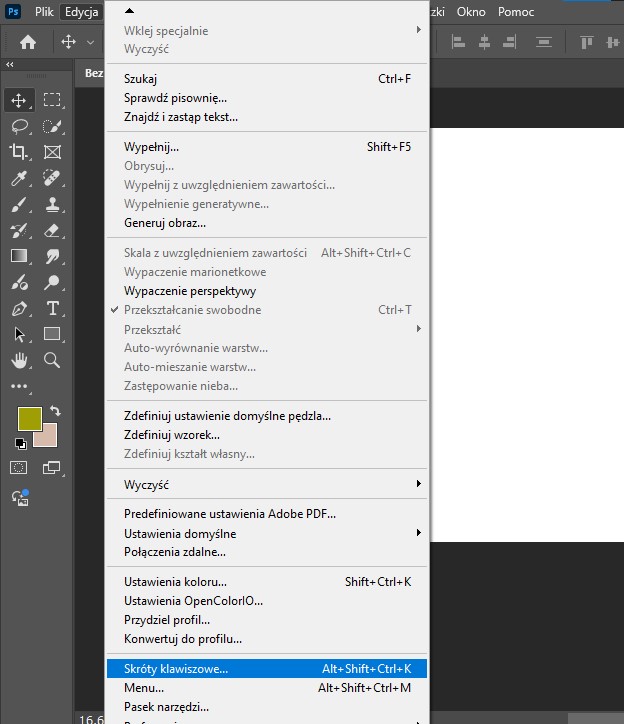Select the Smudge tool
This screenshot has height=724, width=624.
[52, 256]
